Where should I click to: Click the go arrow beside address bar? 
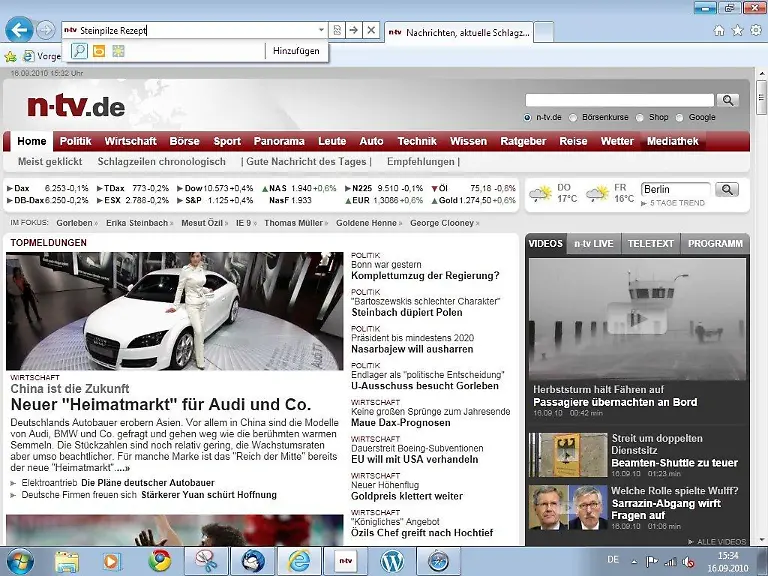click(x=354, y=31)
